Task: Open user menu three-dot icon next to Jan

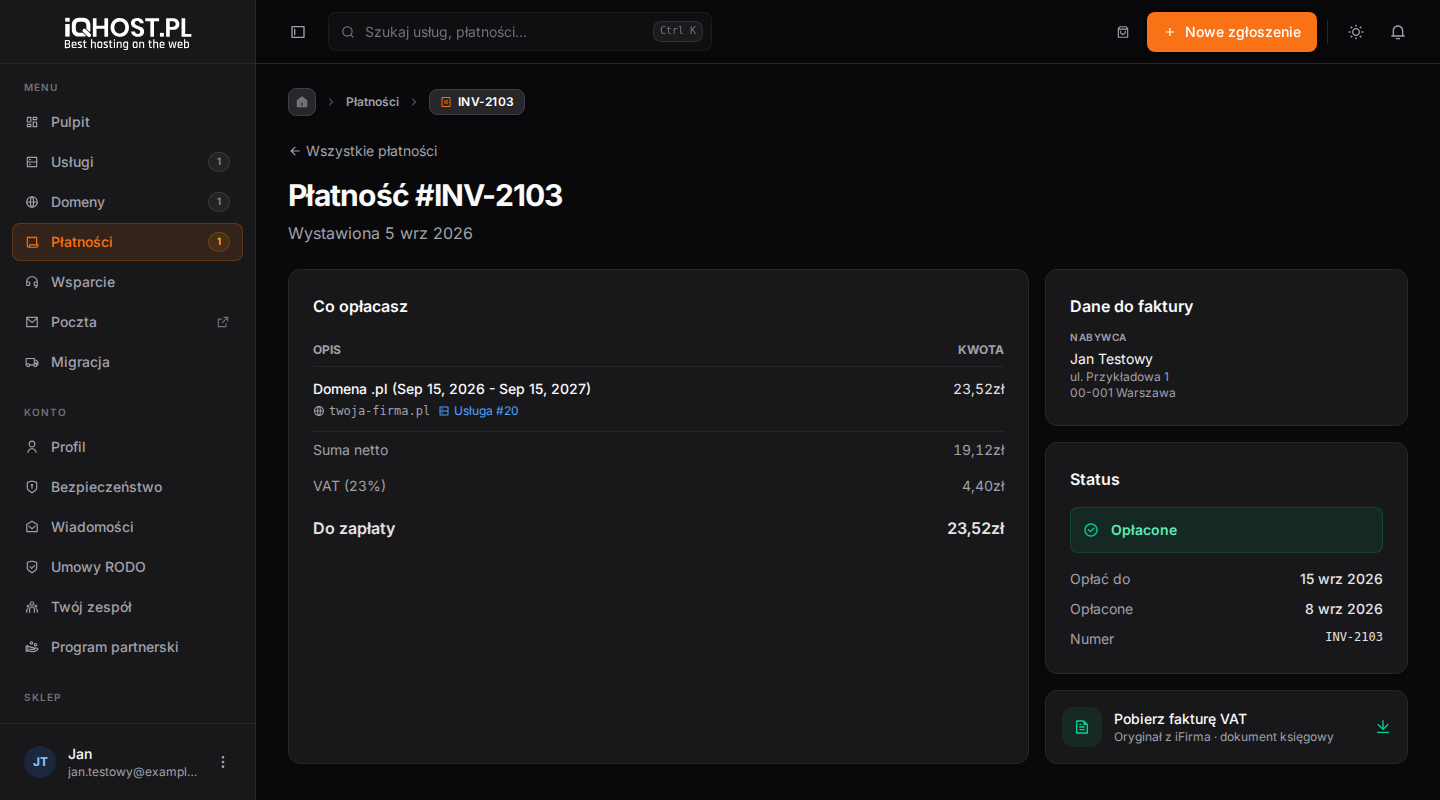Action: tap(223, 762)
